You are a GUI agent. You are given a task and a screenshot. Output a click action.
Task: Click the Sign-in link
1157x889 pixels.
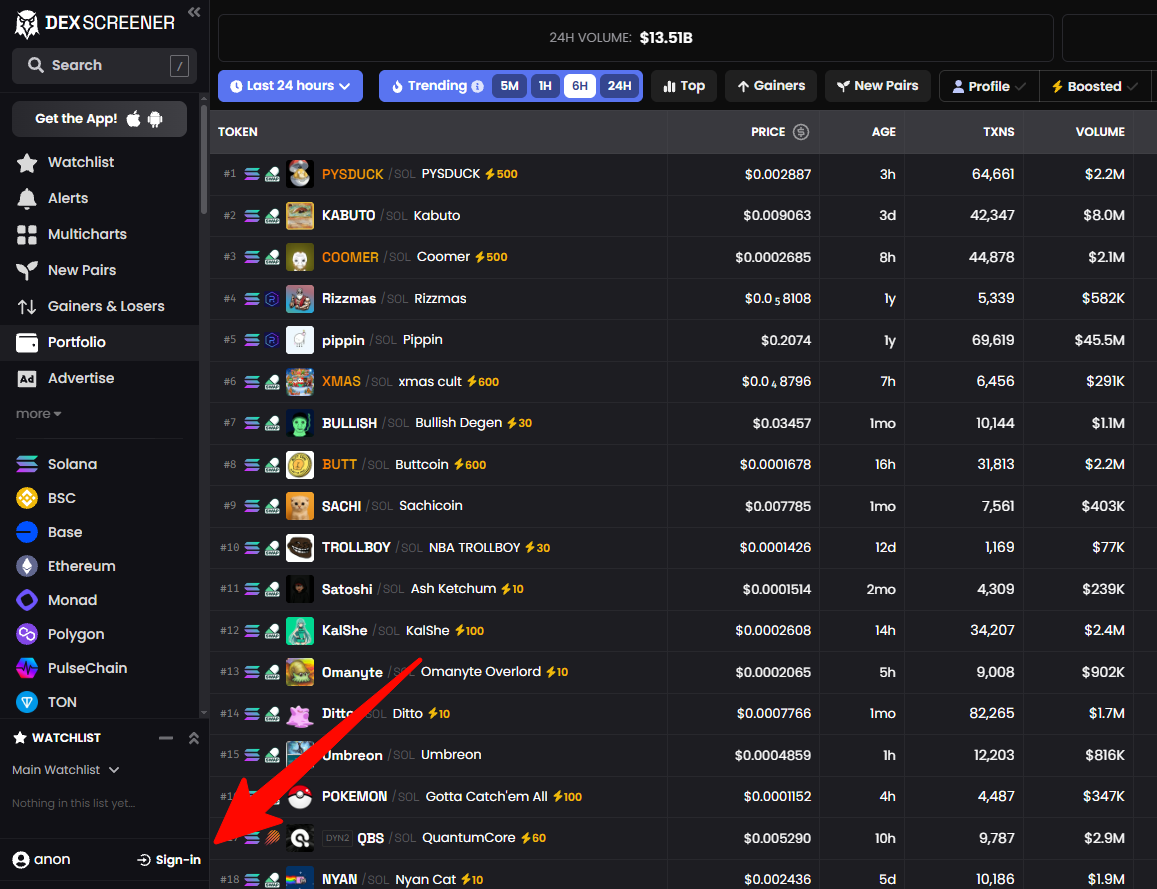point(169,860)
